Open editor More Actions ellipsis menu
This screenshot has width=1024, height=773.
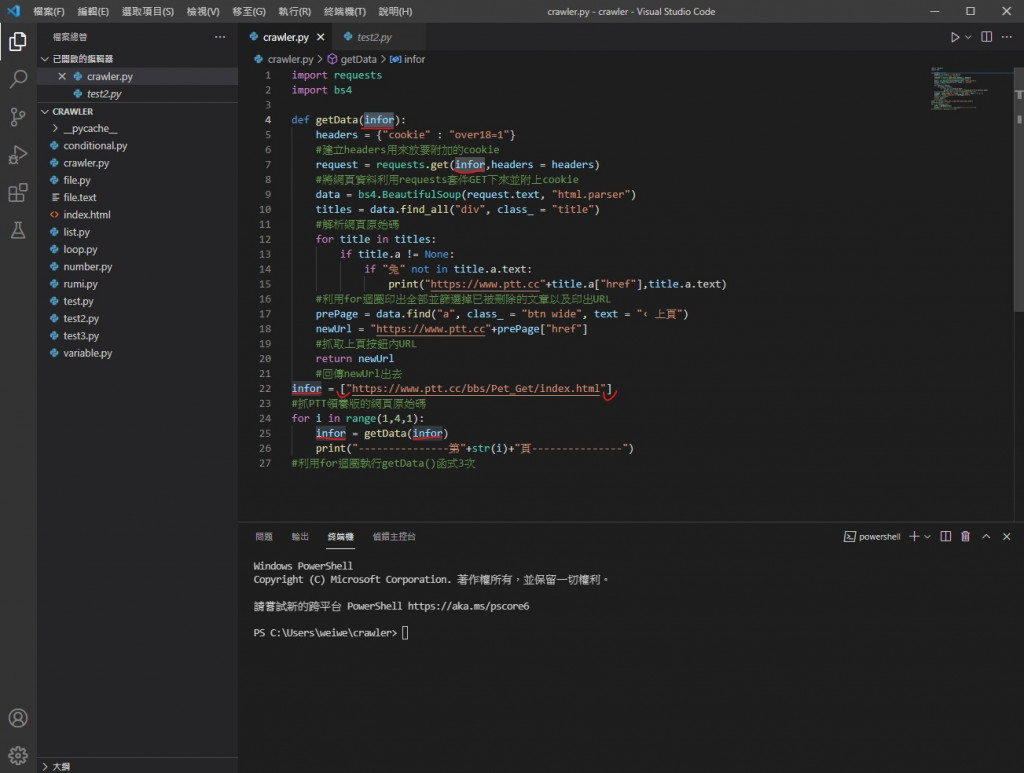[1007, 37]
